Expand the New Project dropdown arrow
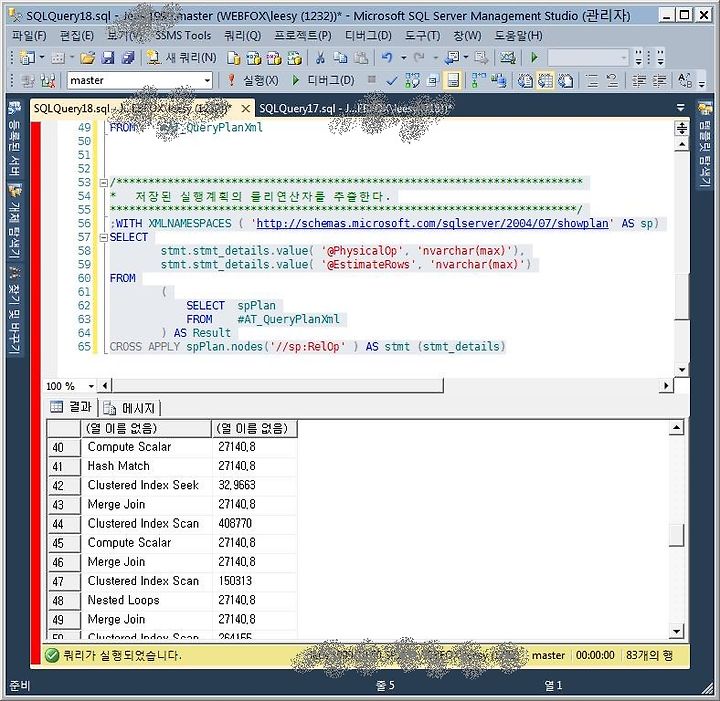Viewport: 720px width, 701px height. 42,57
